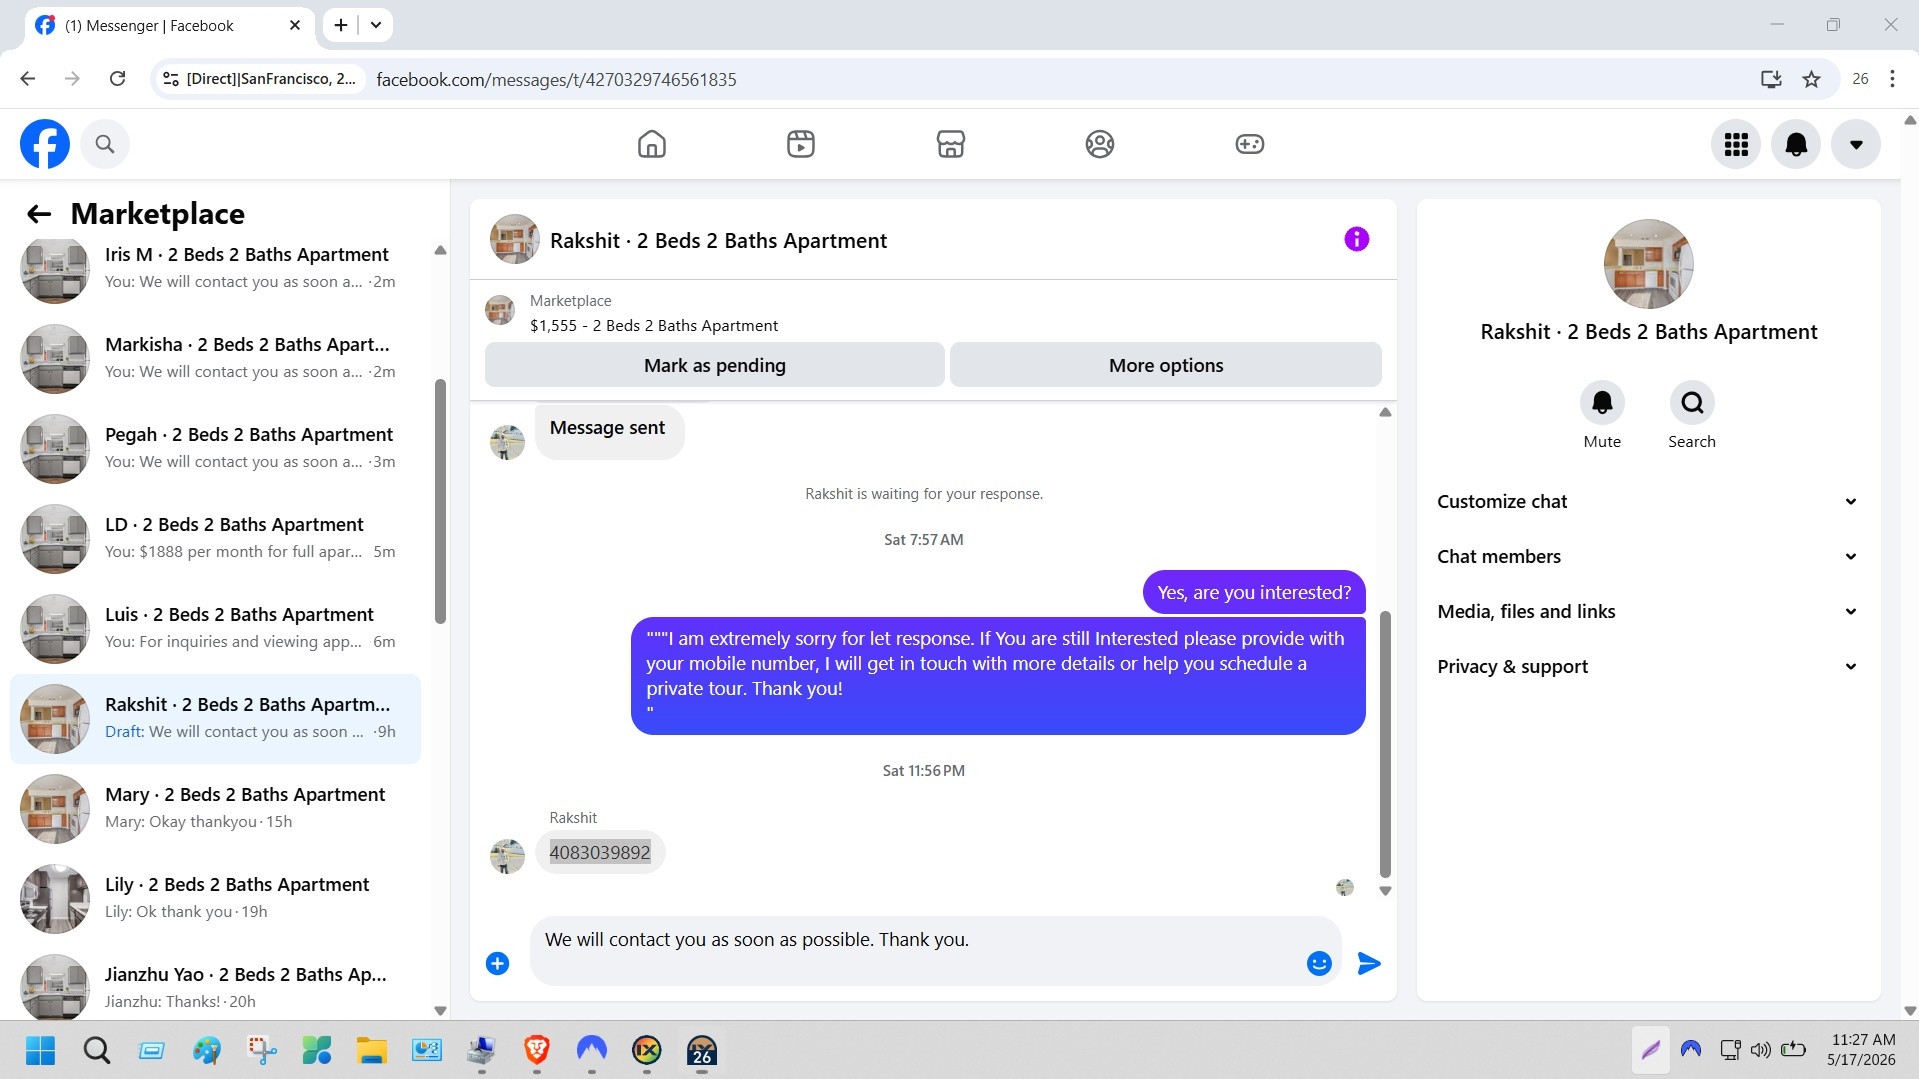1919x1079 pixels.
Task: Click the chat messages scrollbar
Action: 1385,745
